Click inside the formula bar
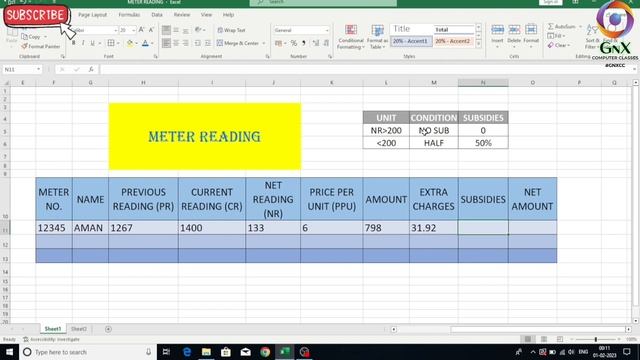Viewport: 640px width, 360px height. [367, 69]
